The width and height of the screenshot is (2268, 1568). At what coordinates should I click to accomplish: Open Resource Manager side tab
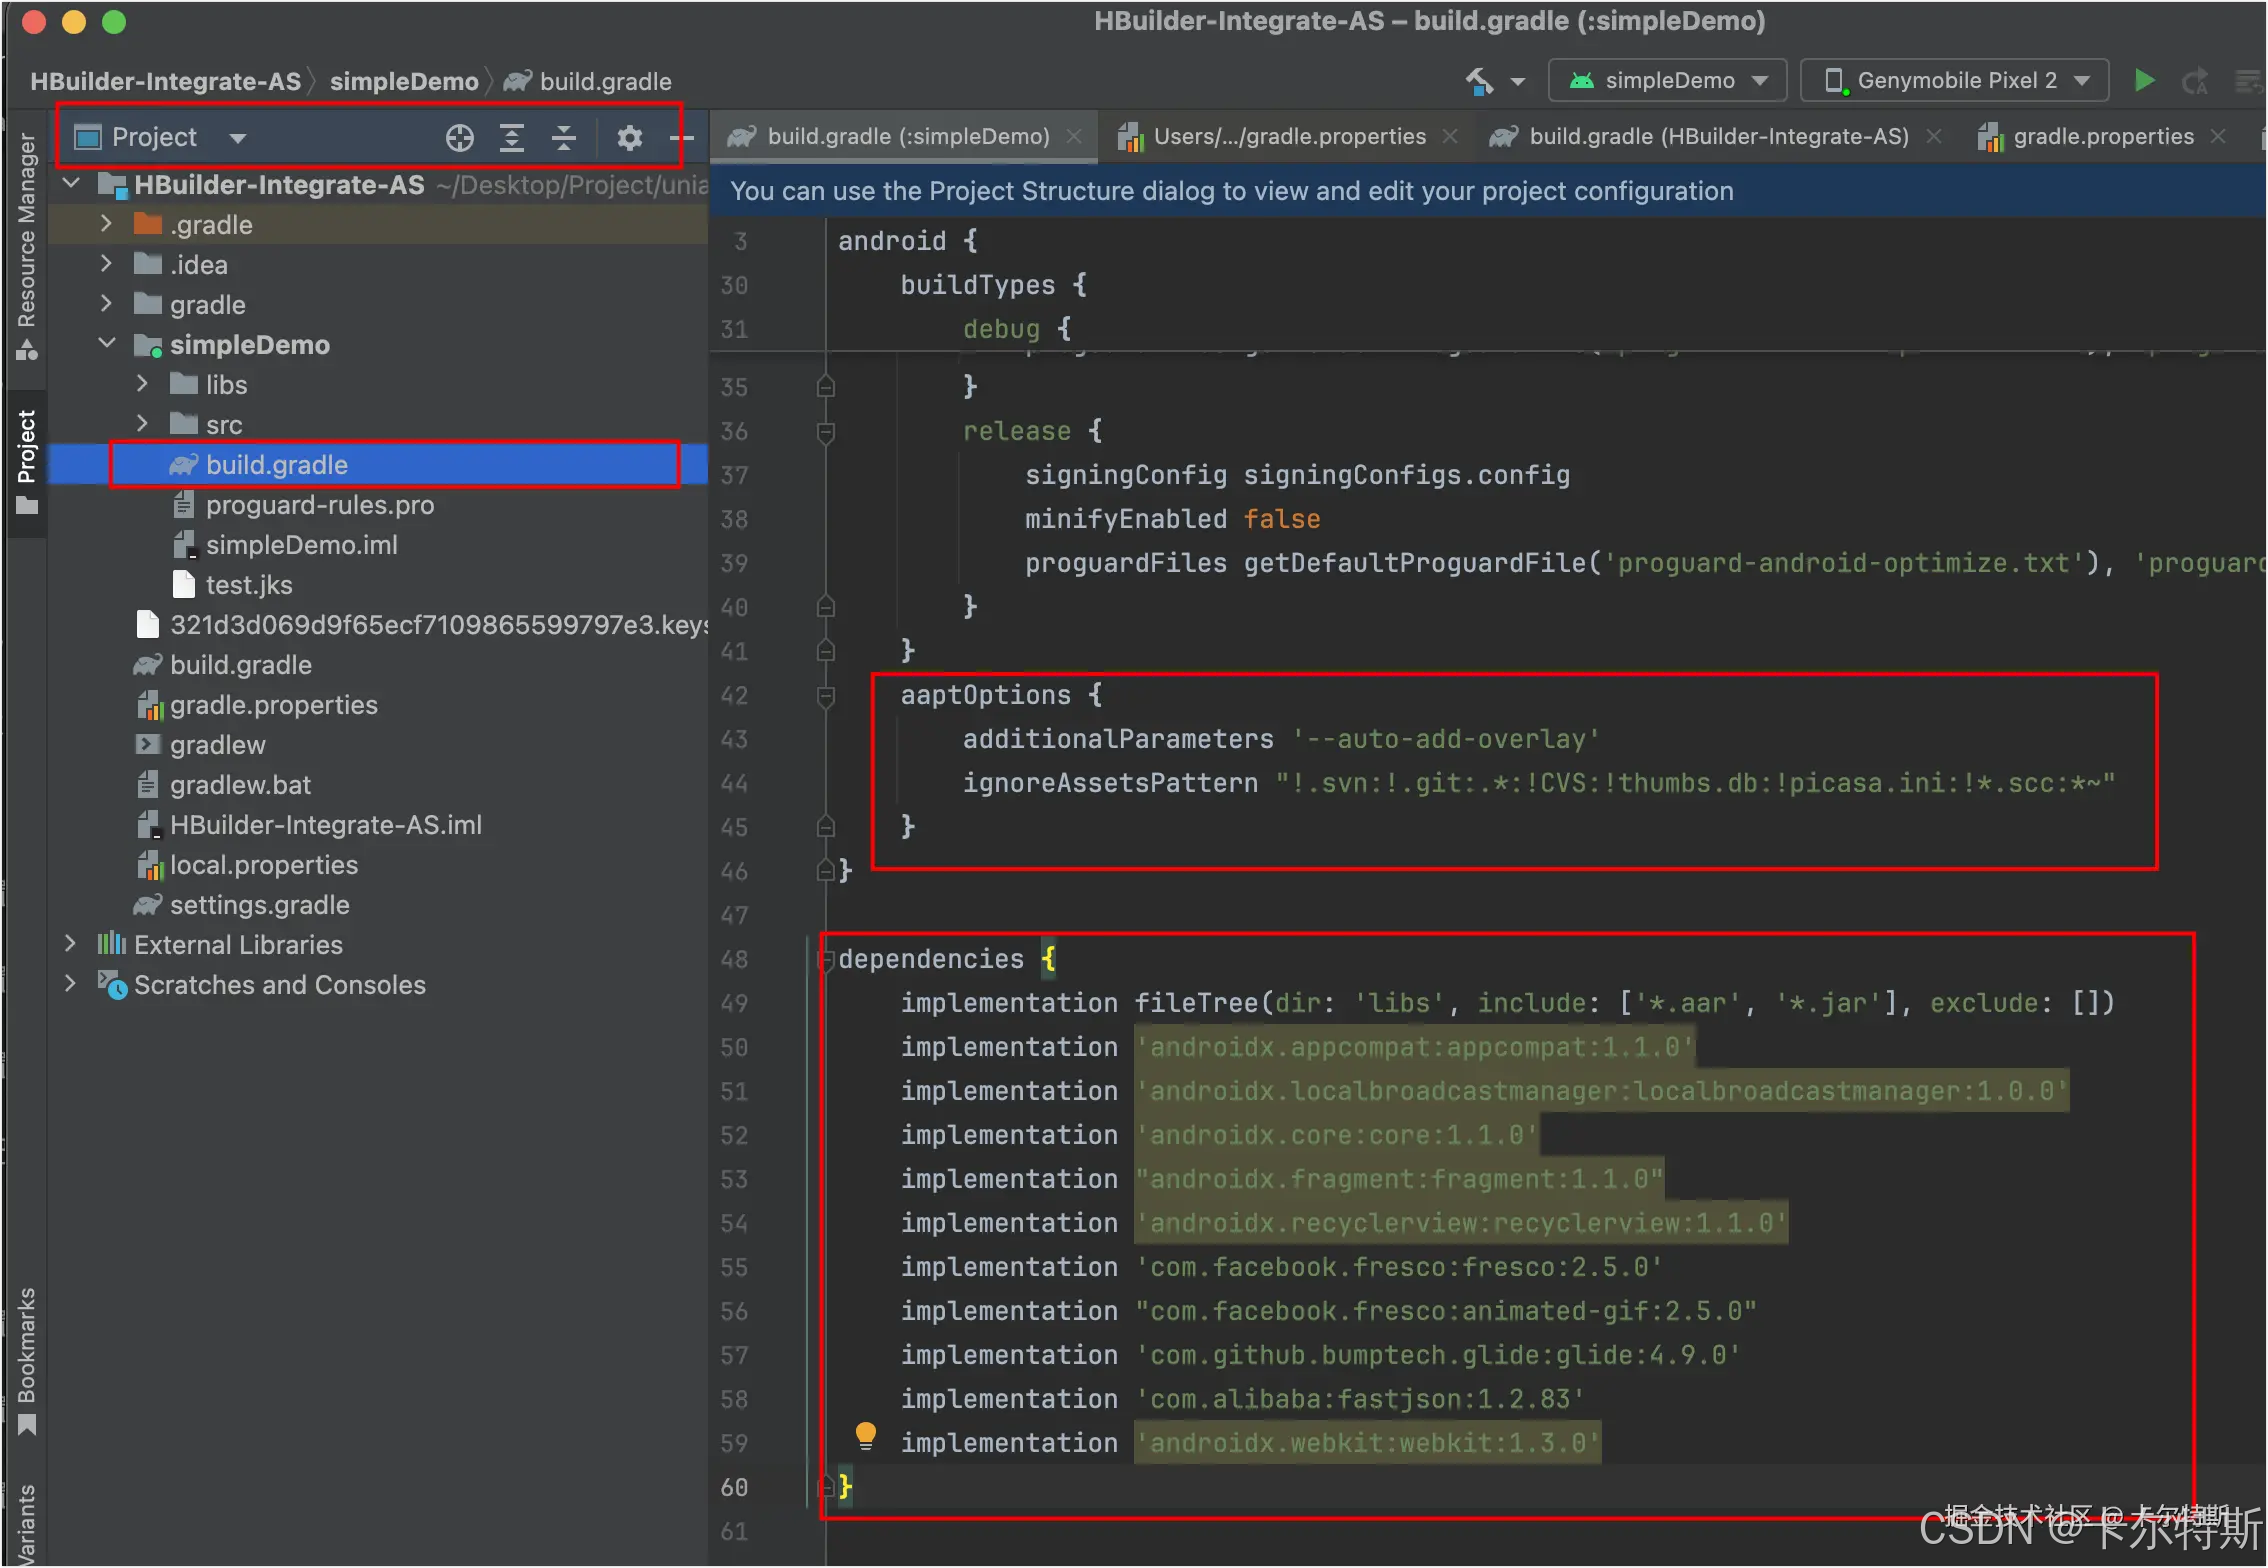click(26, 245)
